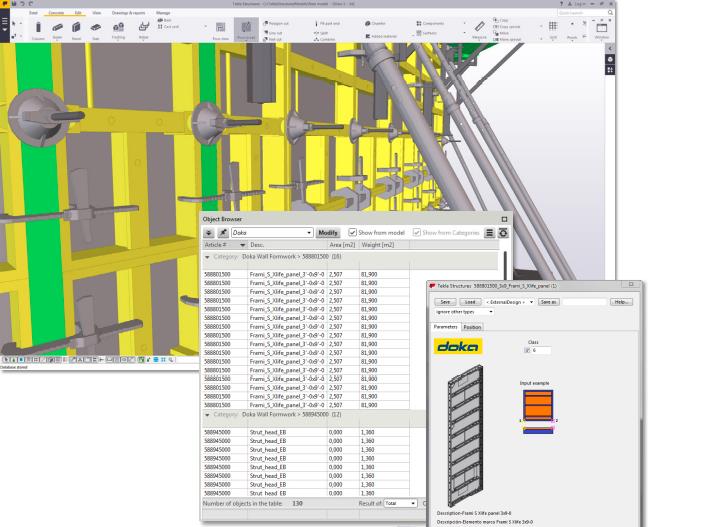Viewport: 708px width, 527px height.
Task: Click the Modify button
Action: [328, 233]
